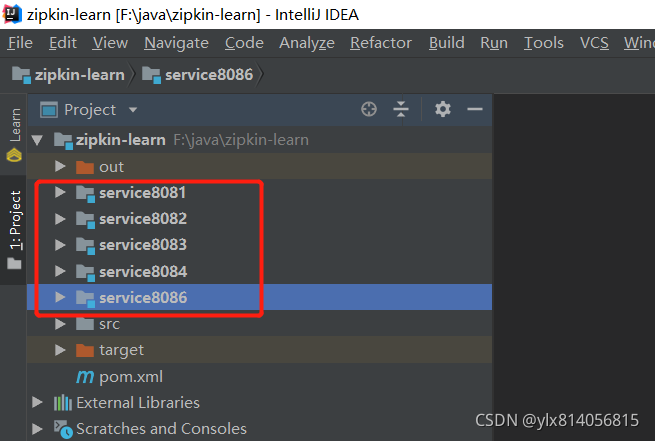655x441 pixels.
Task: Click service8086 breadcrumb in navigation bar
Action: pyautogui.click(x=198, y=75)
